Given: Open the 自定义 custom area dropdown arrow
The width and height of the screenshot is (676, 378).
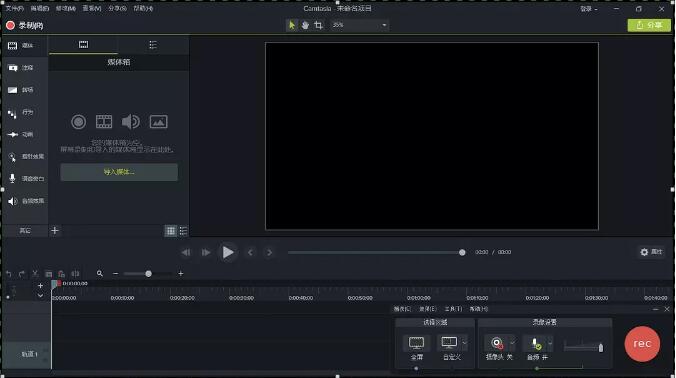Looking at the screenshot, I should pyautogui.click(x=464, y=344).
